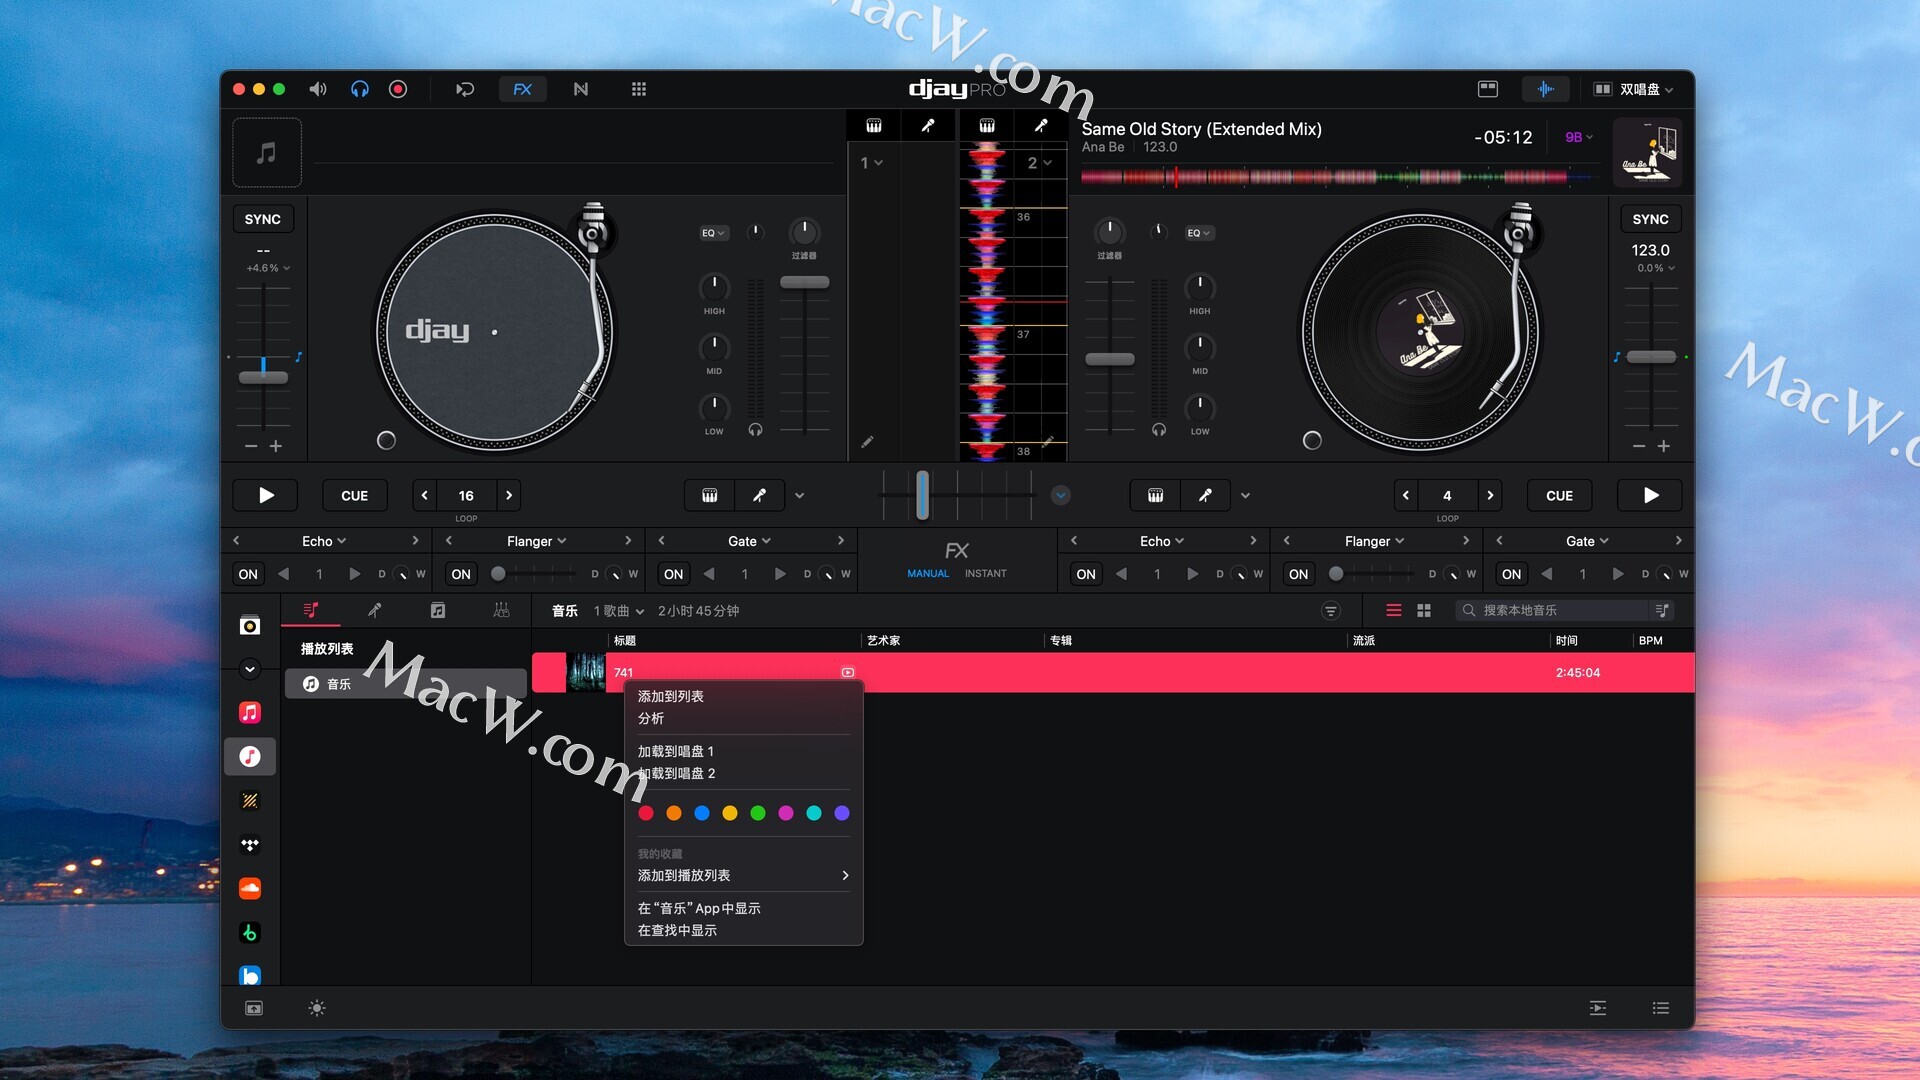Image resolution: width=1920 pixels, height=1080 pixels.
Task: Select the playlists tab icon in library
Action: tap(311, 610)
